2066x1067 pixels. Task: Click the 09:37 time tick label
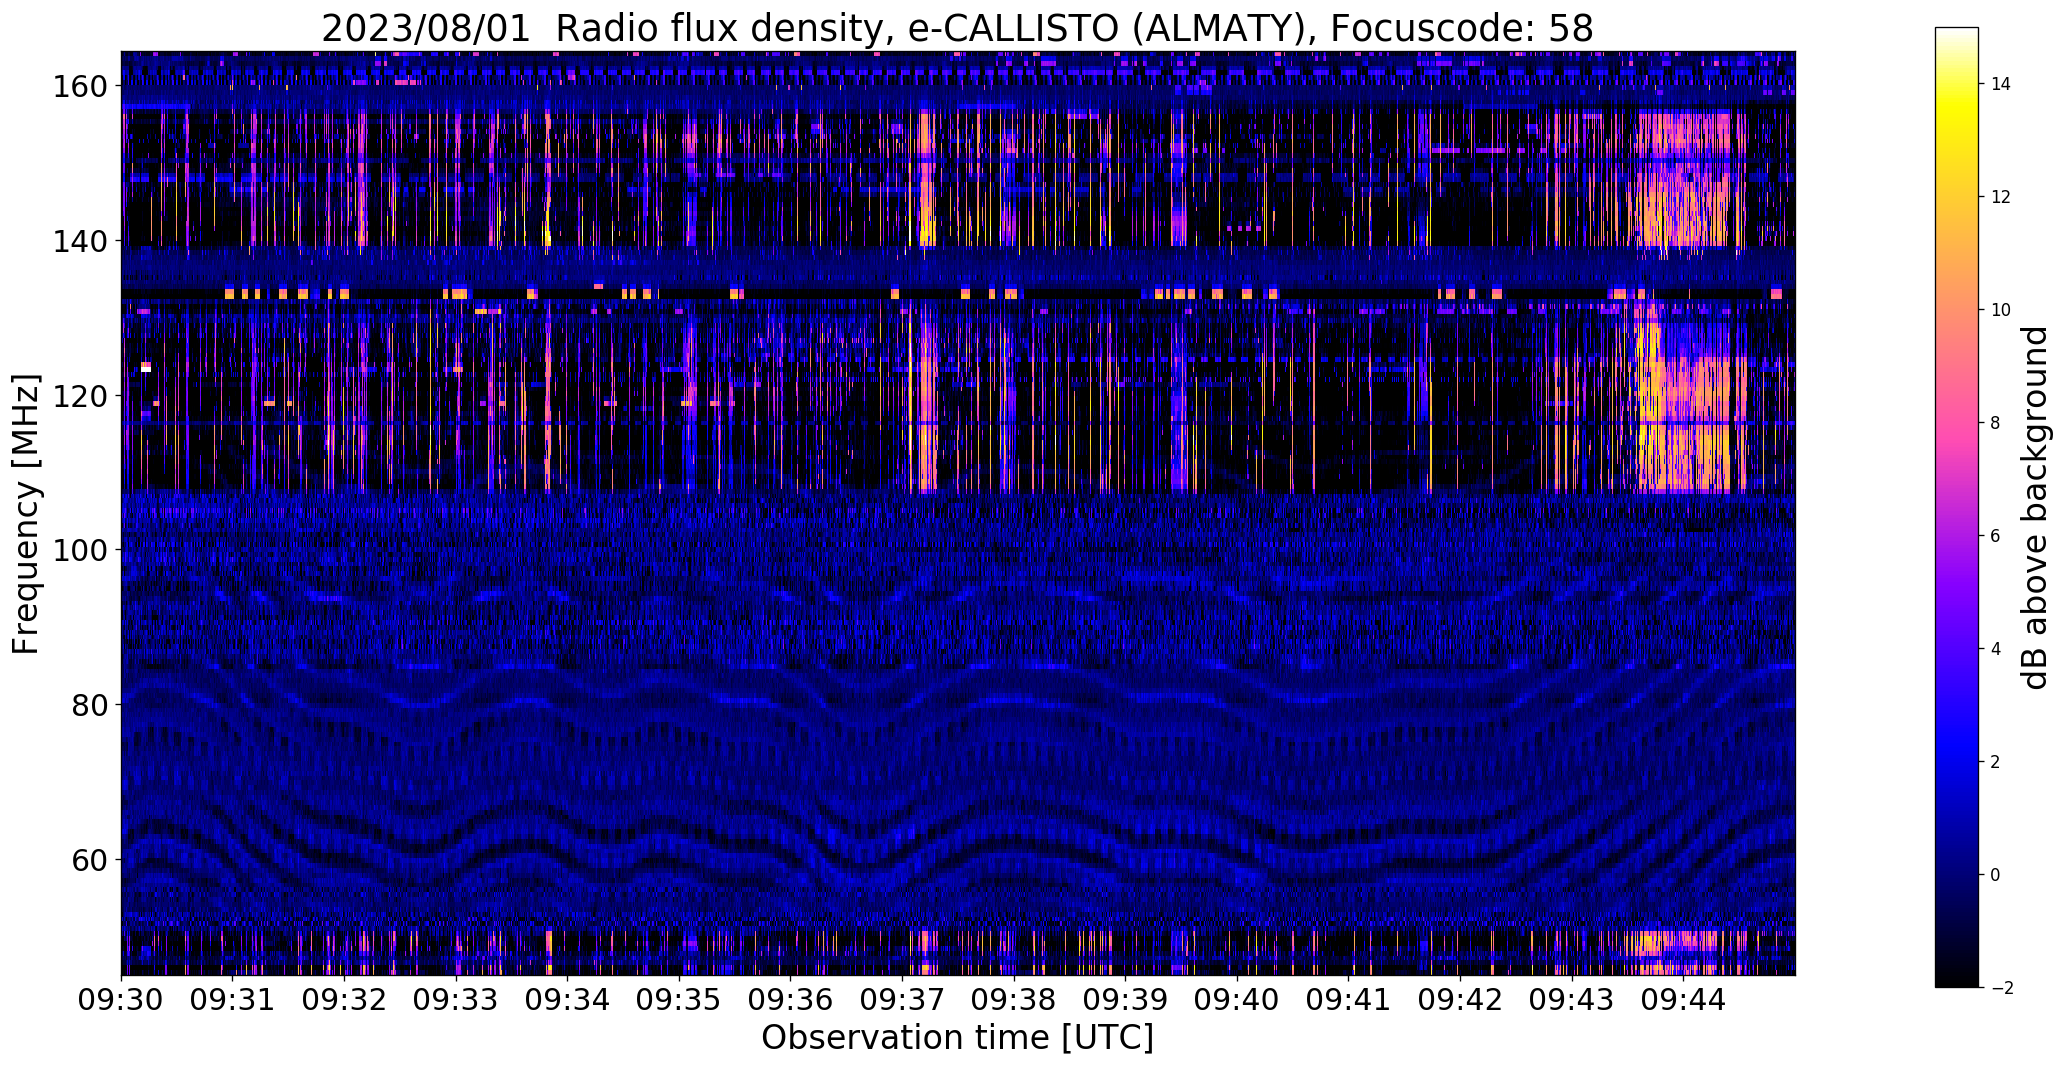903,998
